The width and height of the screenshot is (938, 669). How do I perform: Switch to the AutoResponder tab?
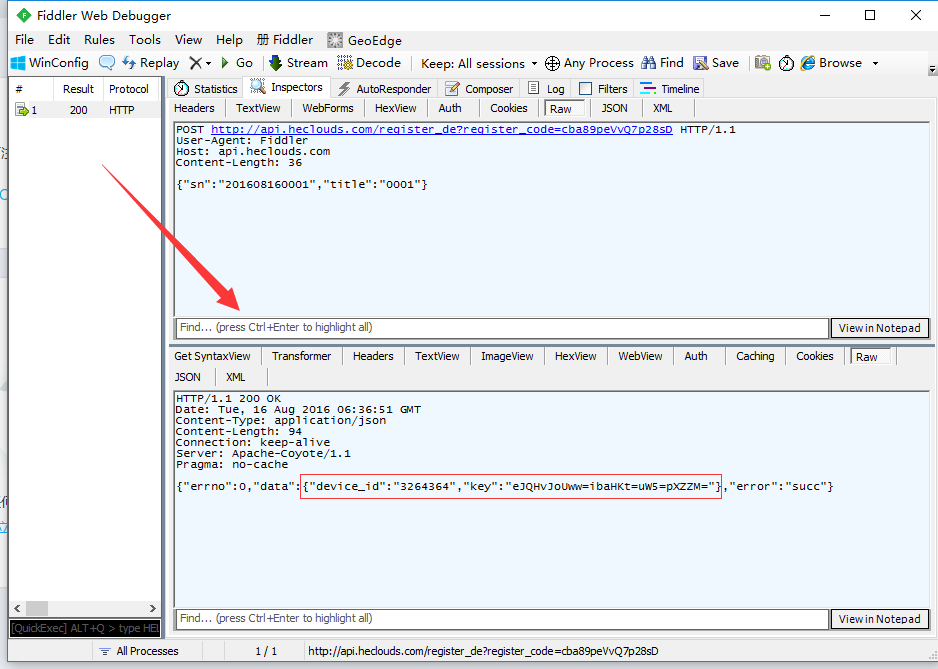click(385, 89)
